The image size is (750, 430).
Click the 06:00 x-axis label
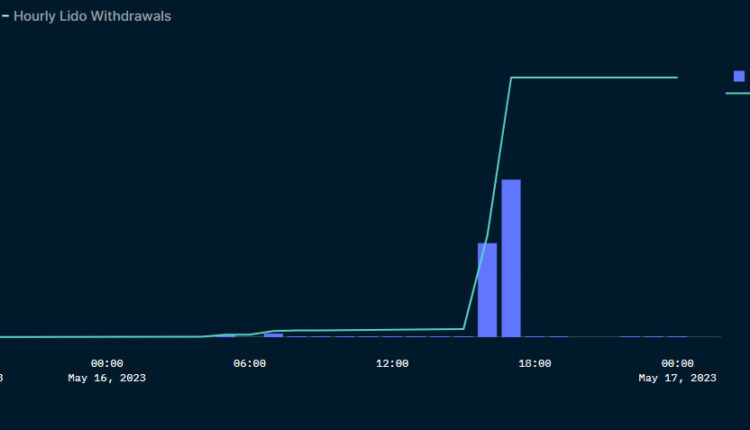[249, 363]
